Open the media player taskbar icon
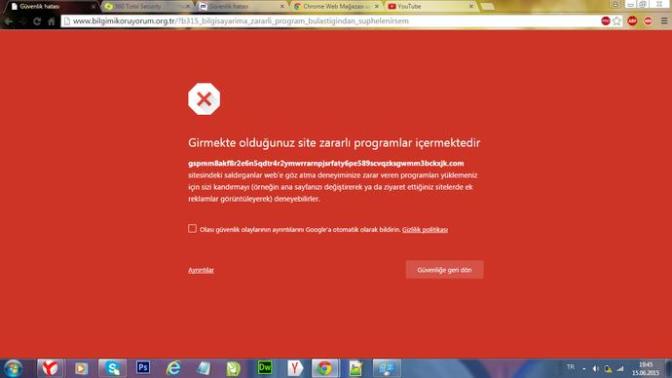Image resolution: width=672 pixels, height=378 pixels. pos(81,368)
